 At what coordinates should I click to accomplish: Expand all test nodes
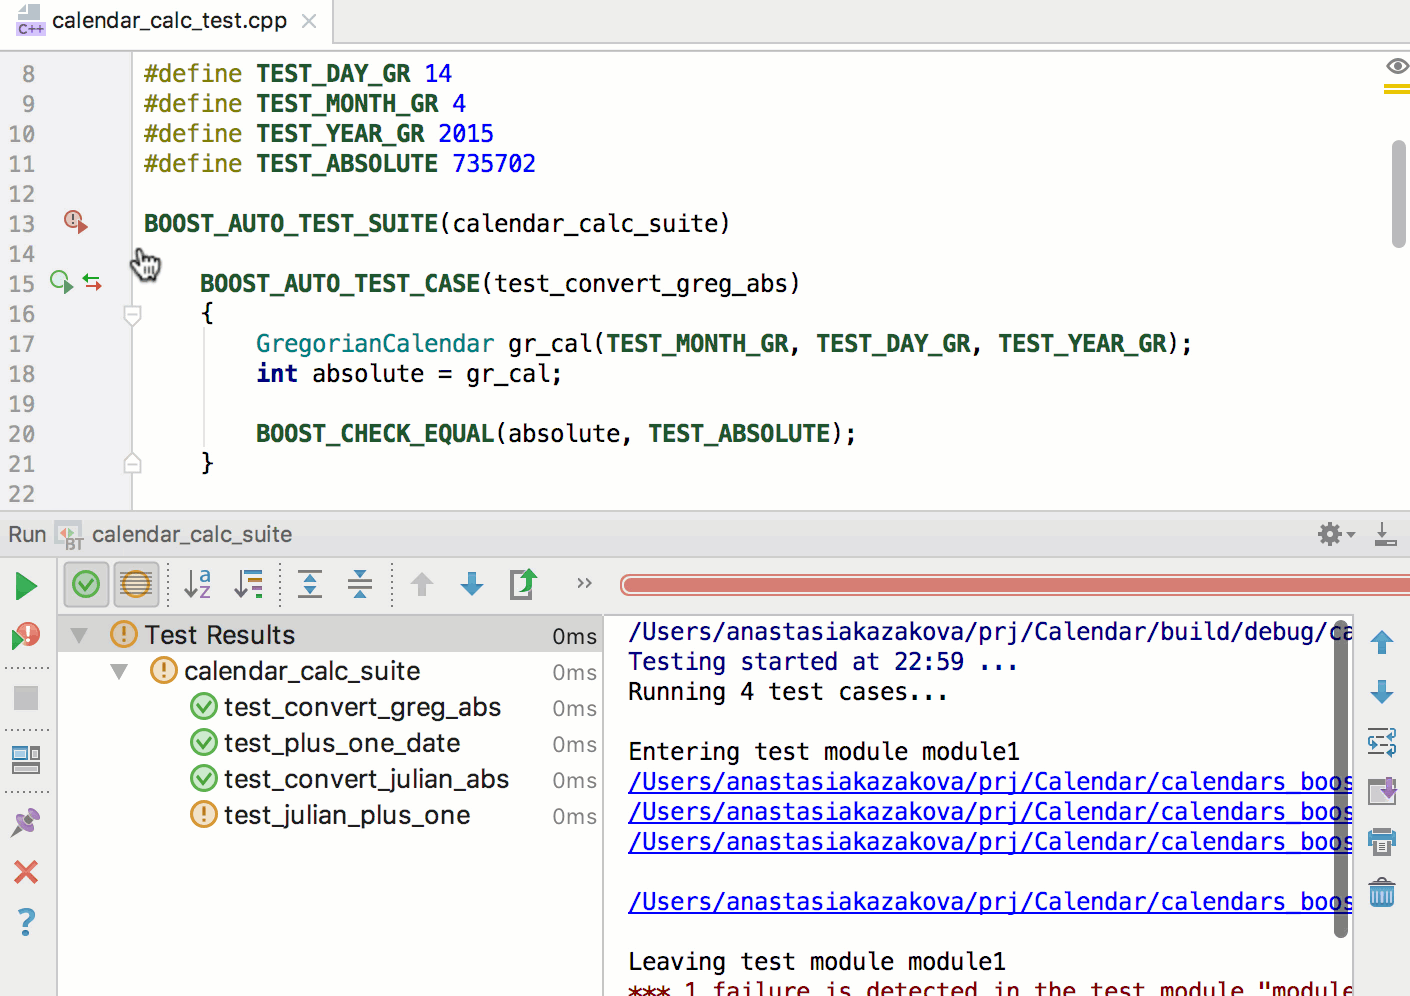(x=310, y=584)
